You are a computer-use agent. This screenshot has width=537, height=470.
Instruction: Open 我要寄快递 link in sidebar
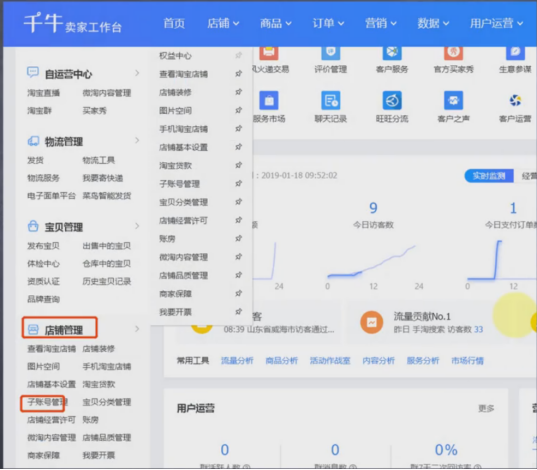(103, 178)
